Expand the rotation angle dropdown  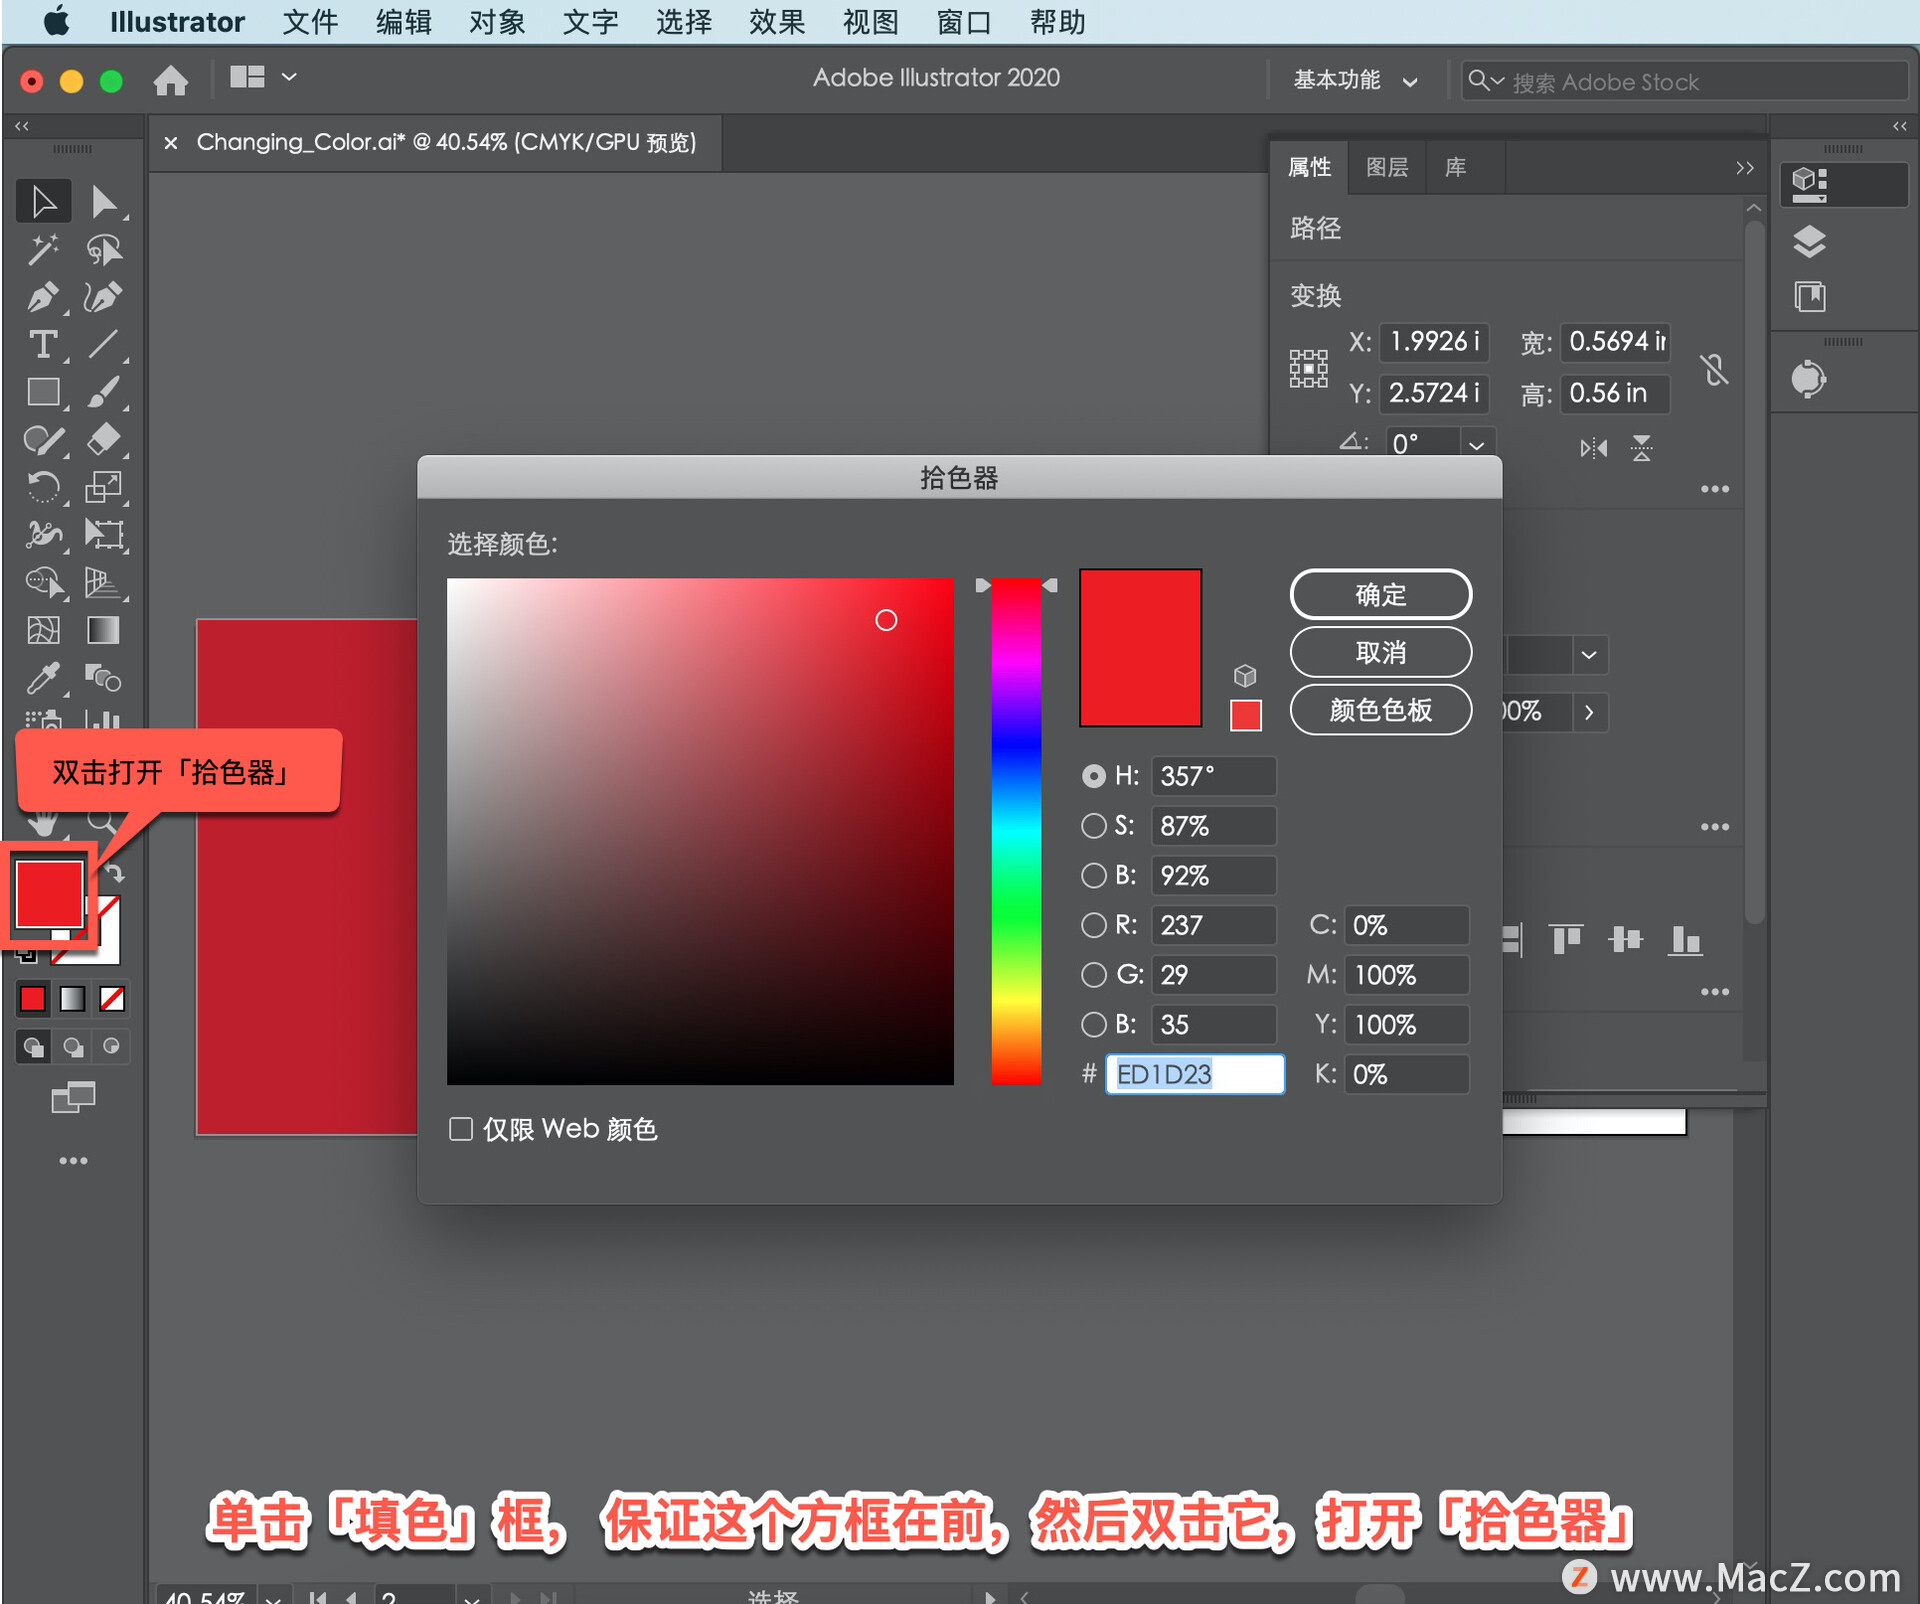1477,445
